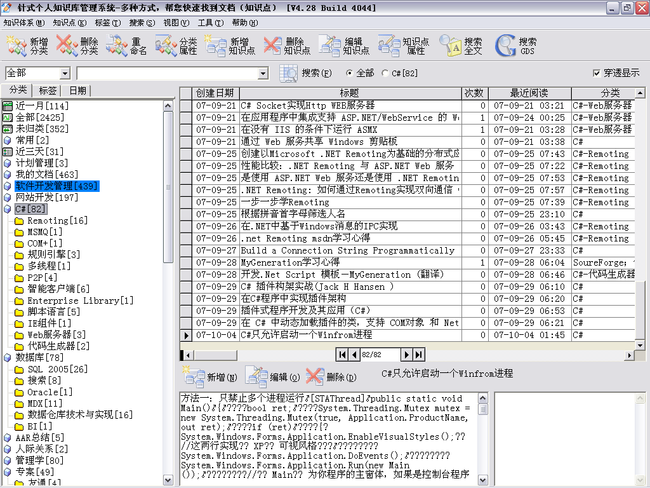
Task: Select row '一步一步学Remoting'
Action: tap(408, 202)
